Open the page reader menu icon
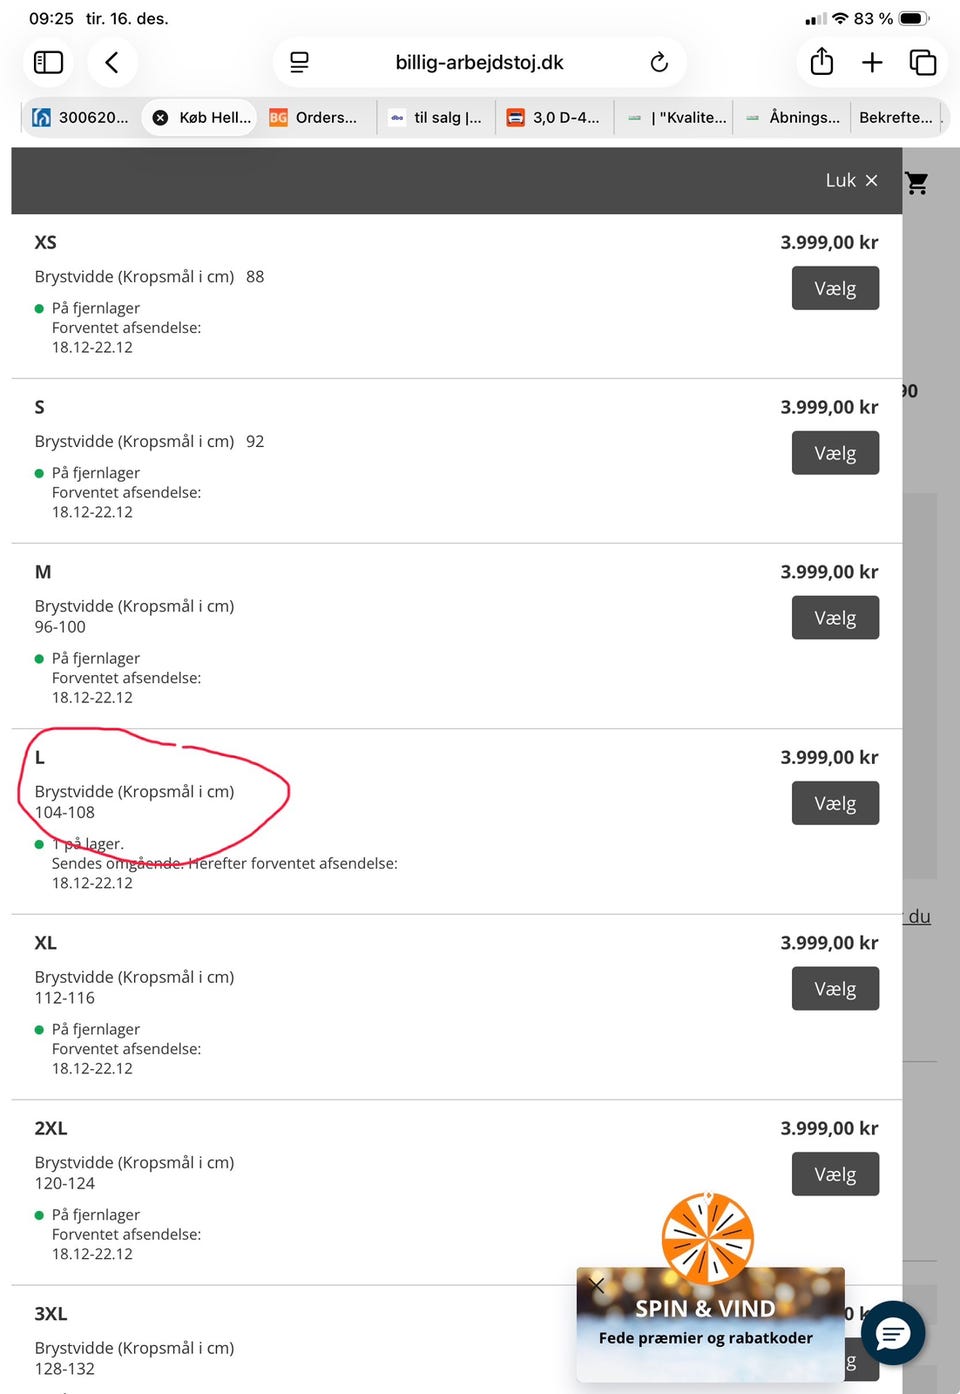The image size is (960, 1394). coord(299,62)
